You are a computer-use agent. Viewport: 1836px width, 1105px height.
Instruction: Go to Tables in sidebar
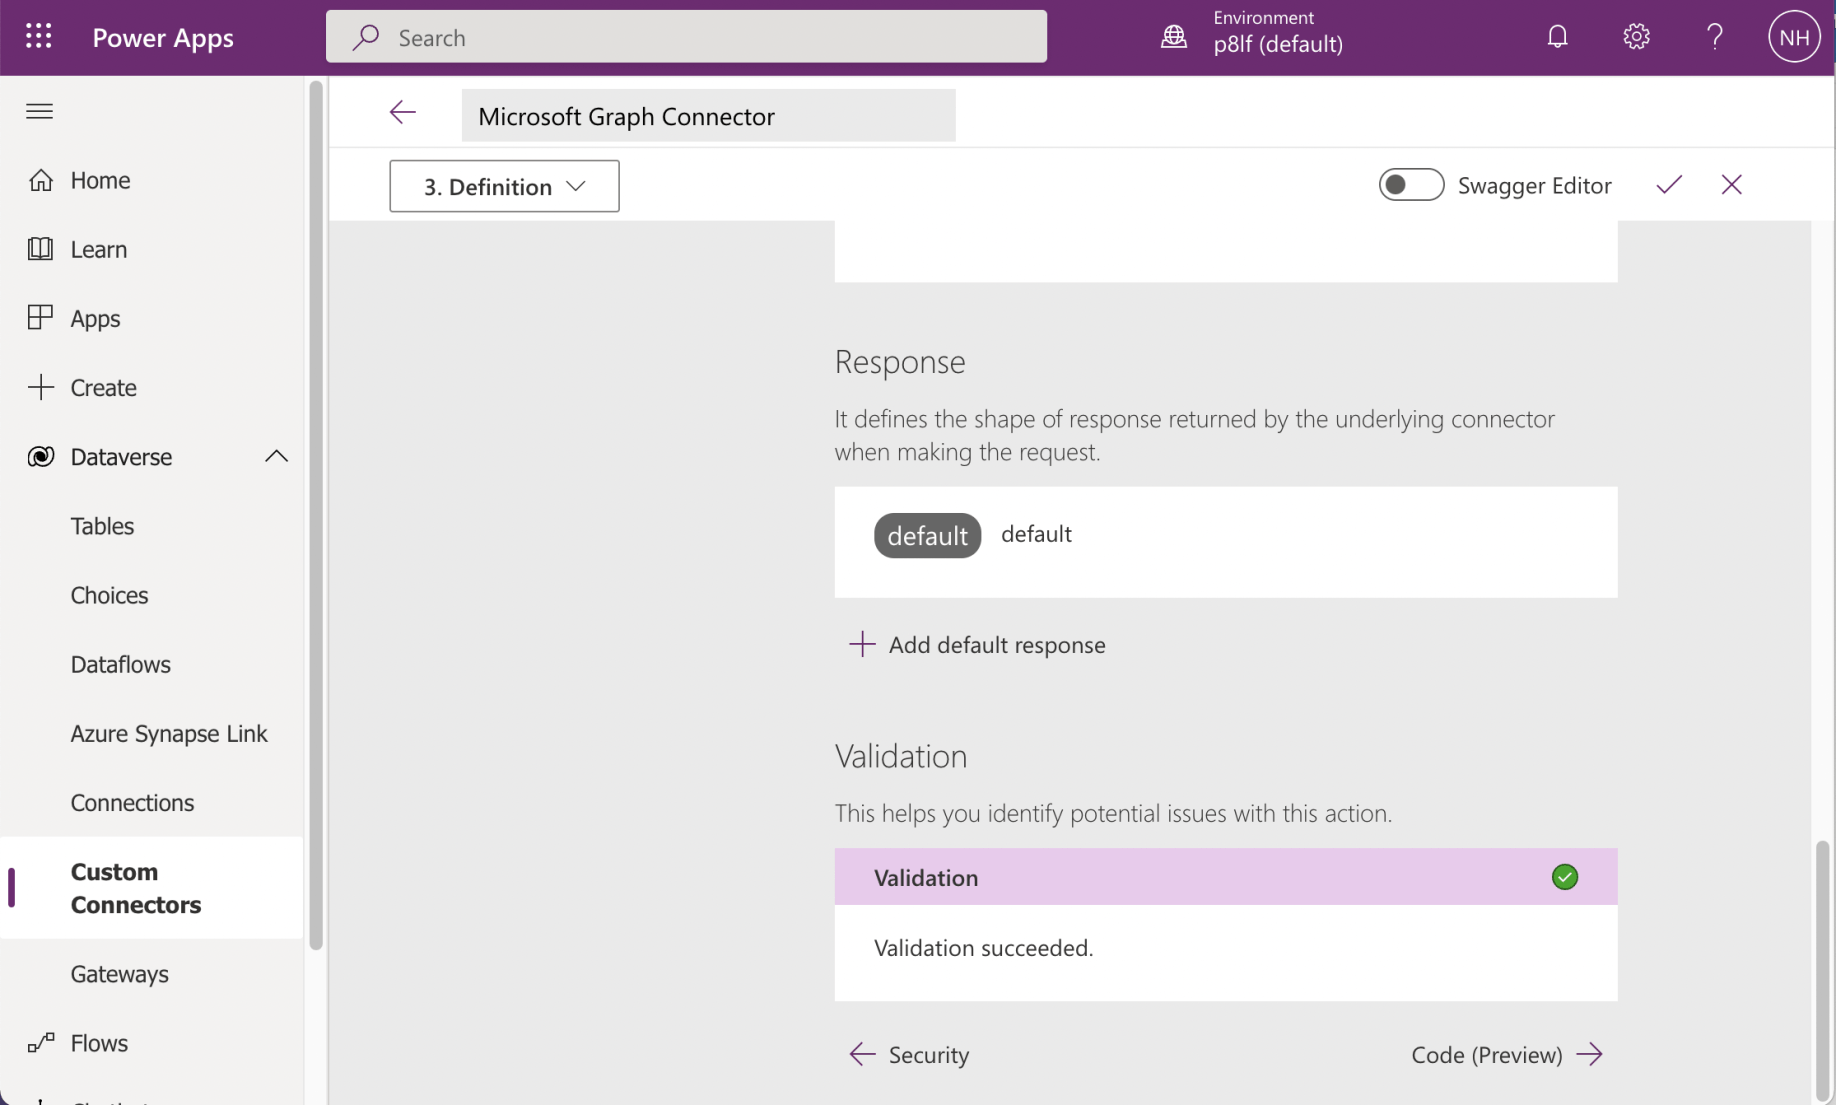[102, 526]
